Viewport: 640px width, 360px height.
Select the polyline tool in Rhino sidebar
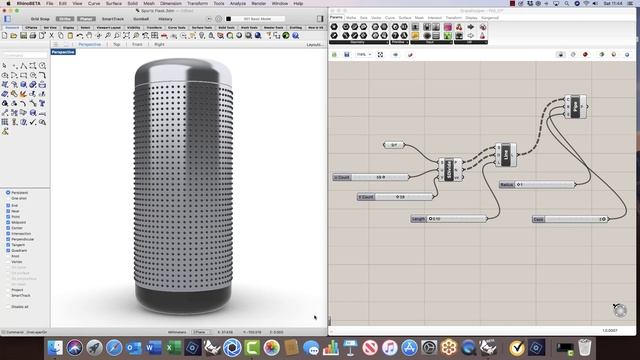click(24, 66)
